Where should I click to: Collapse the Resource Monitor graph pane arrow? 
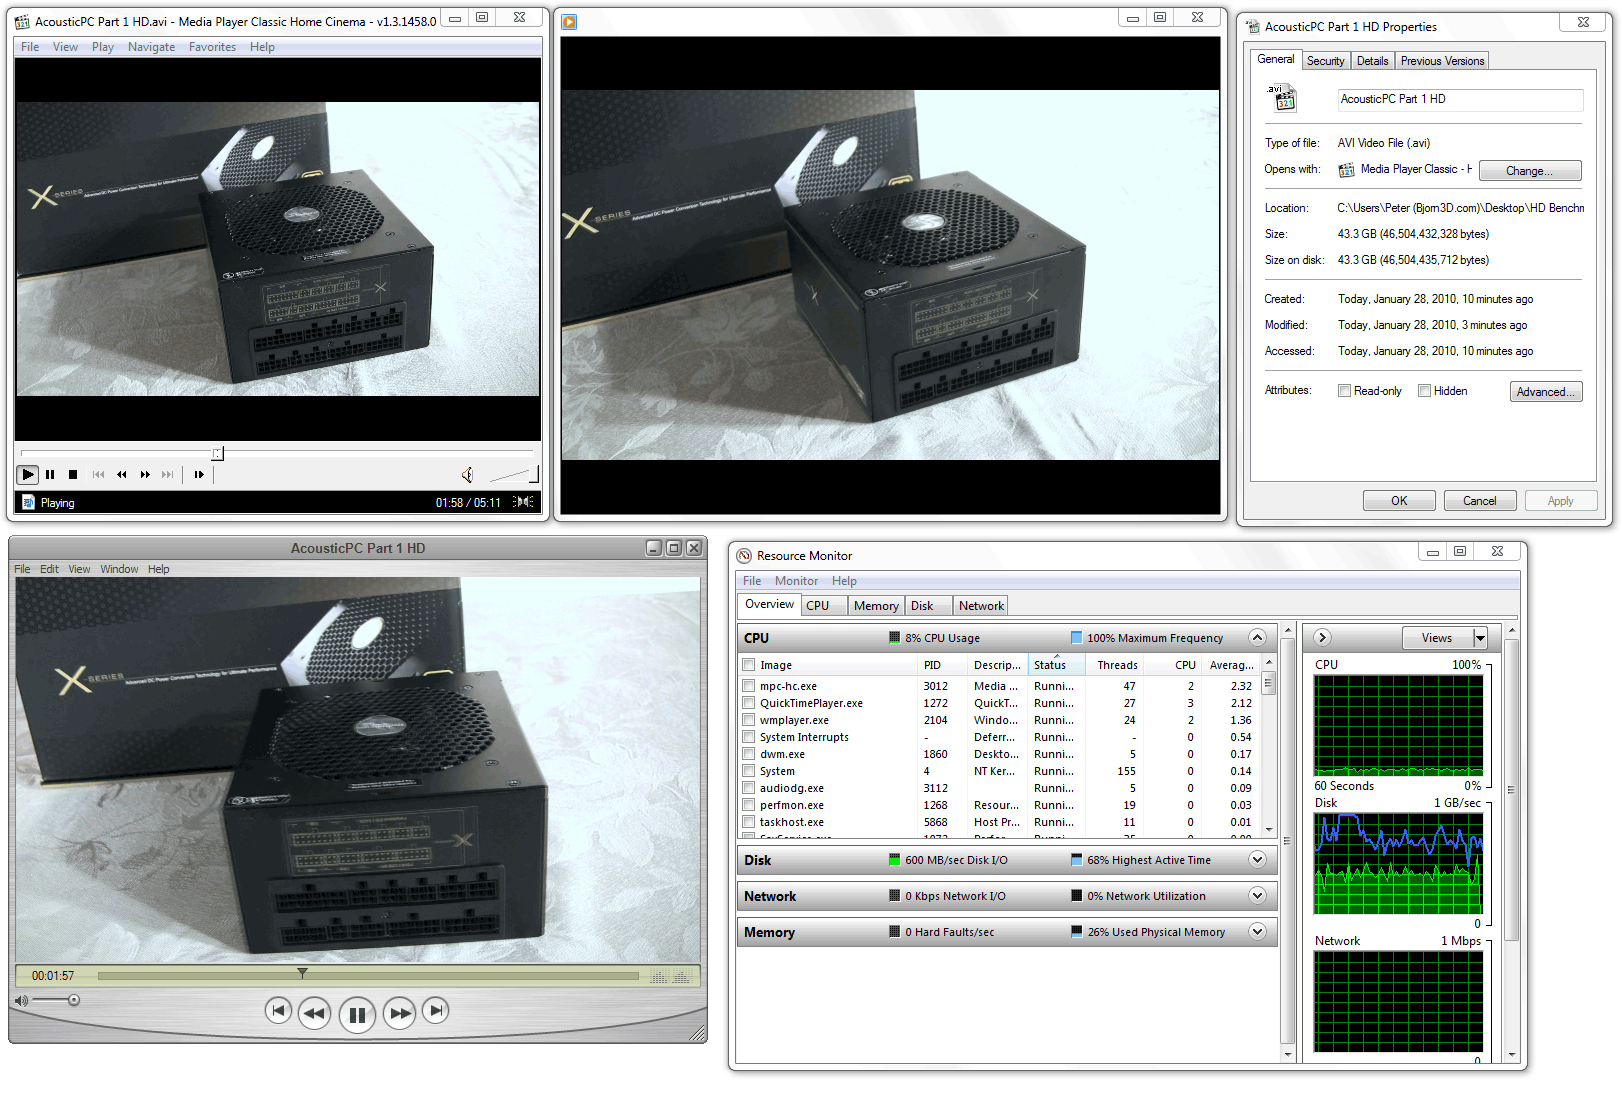click(x=1322, y=637)
